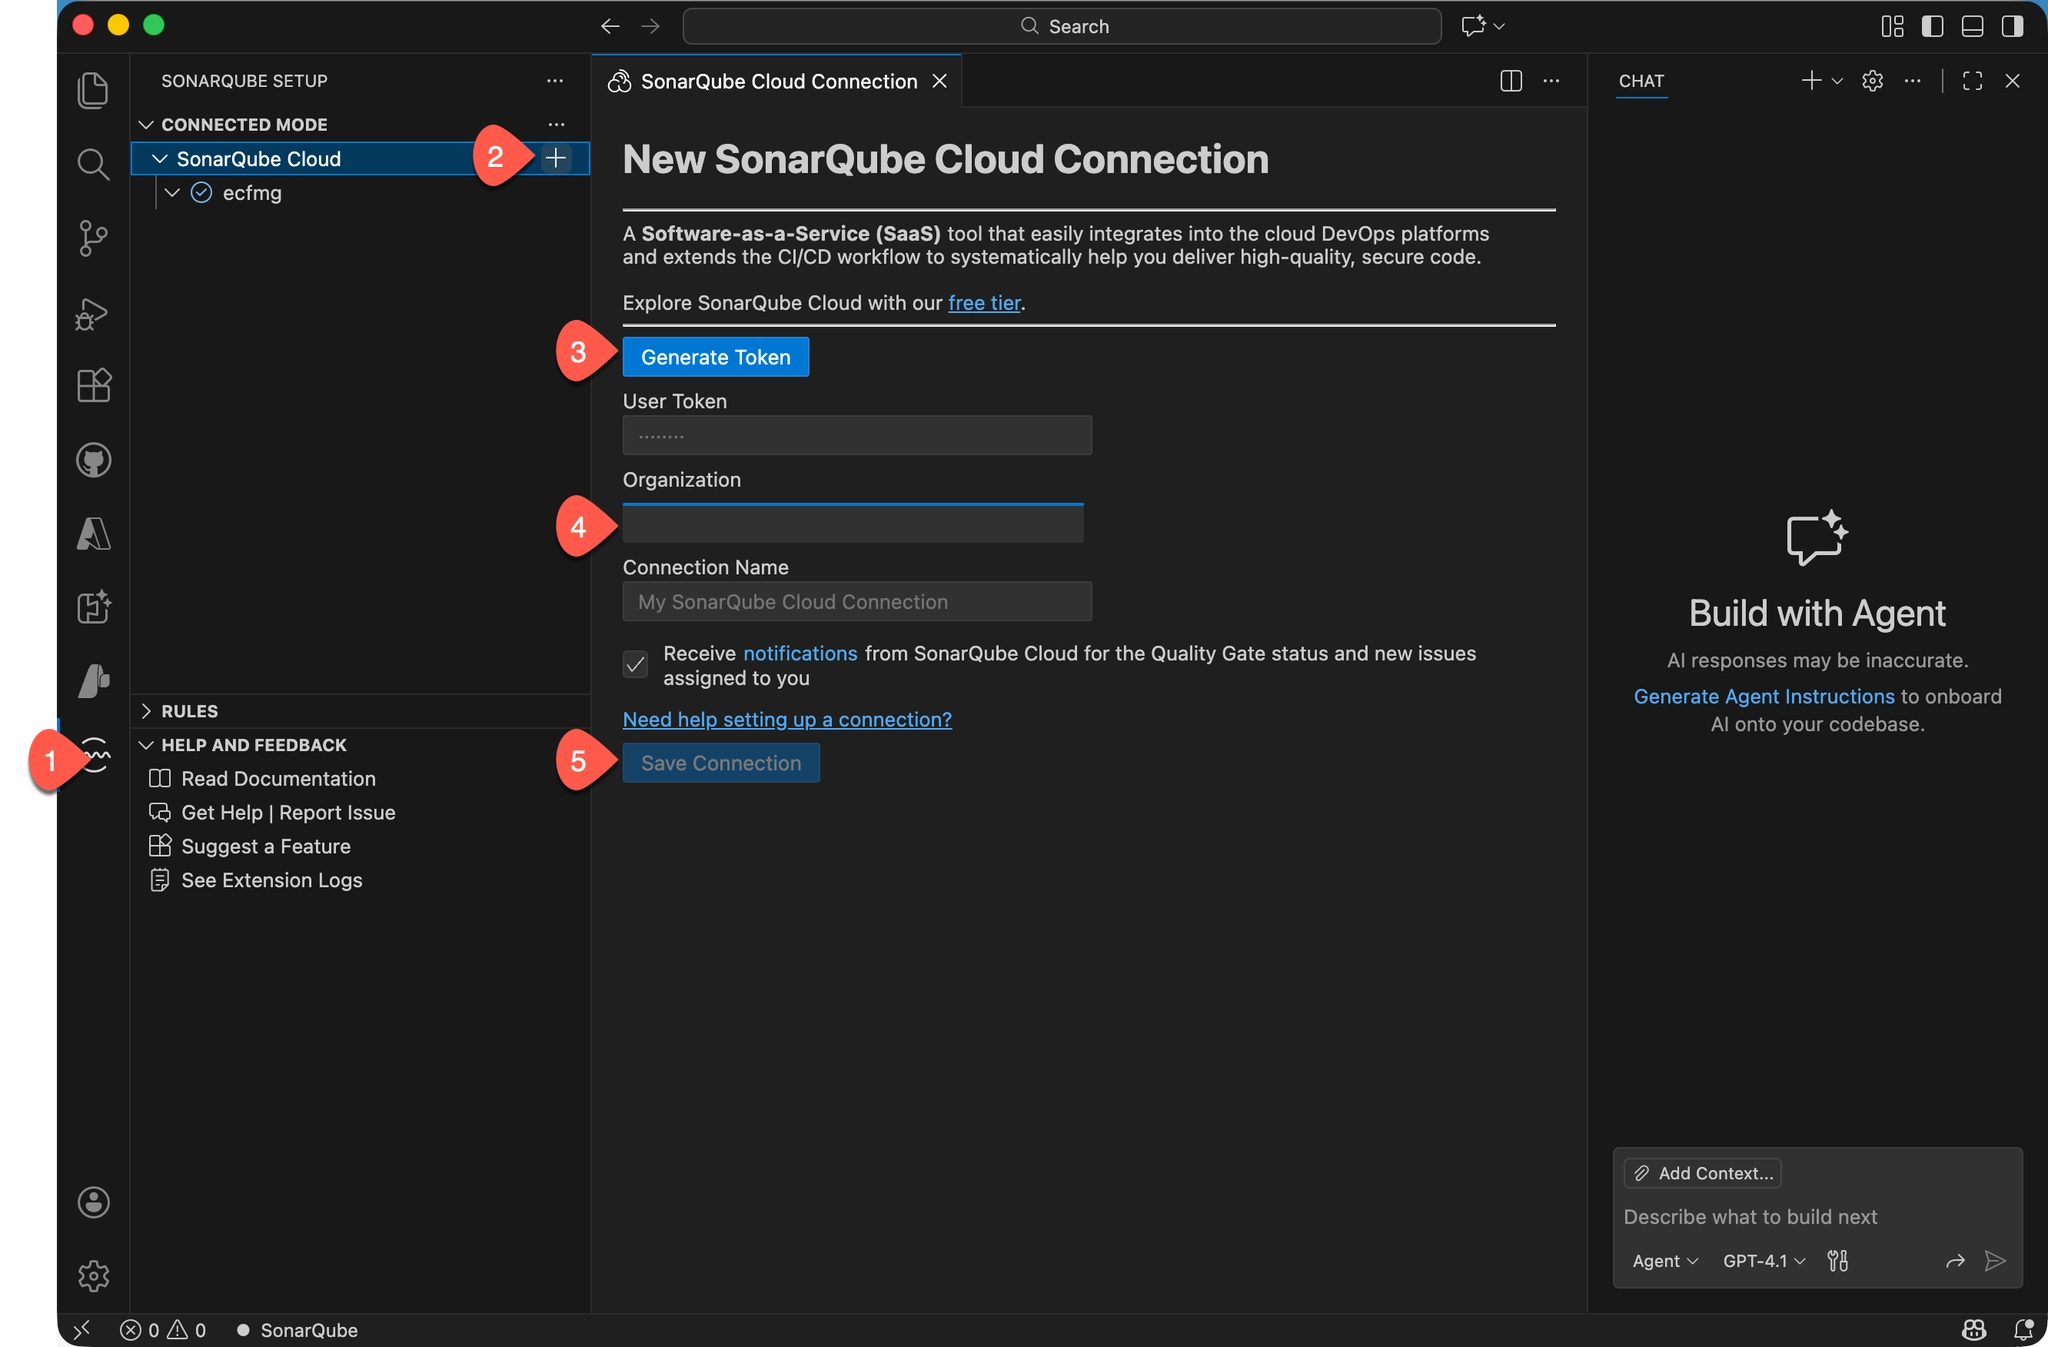Open the SonarQube view in activity bar
The height and width of the screenshot is (1347, 2048).
(95, 755)
